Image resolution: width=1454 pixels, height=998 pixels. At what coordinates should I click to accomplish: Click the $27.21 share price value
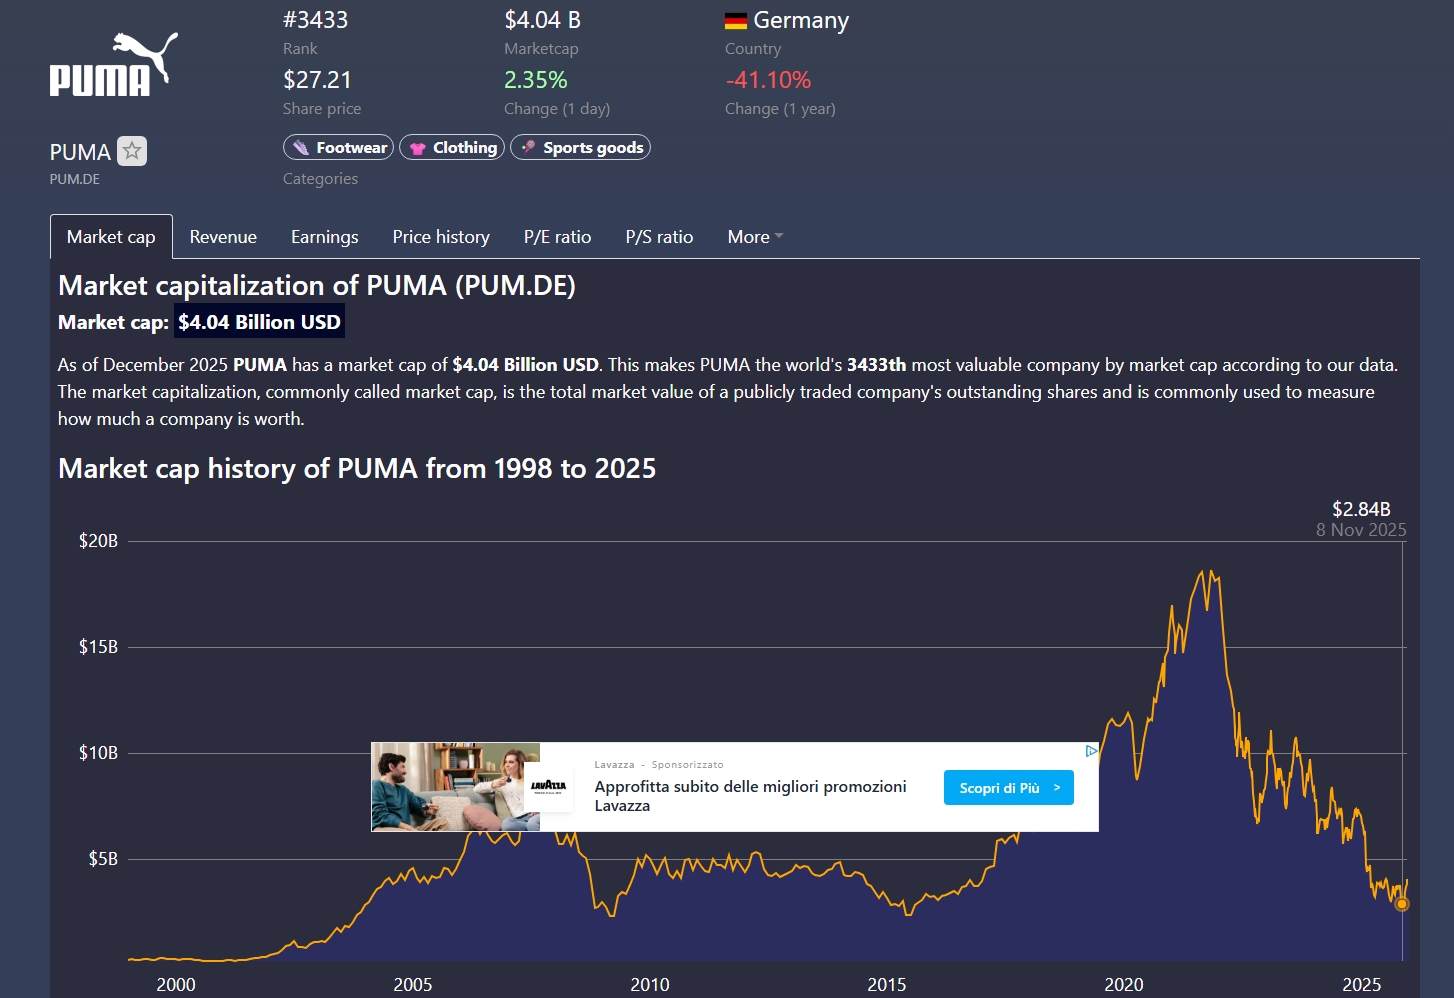click(x=317, y=80)
